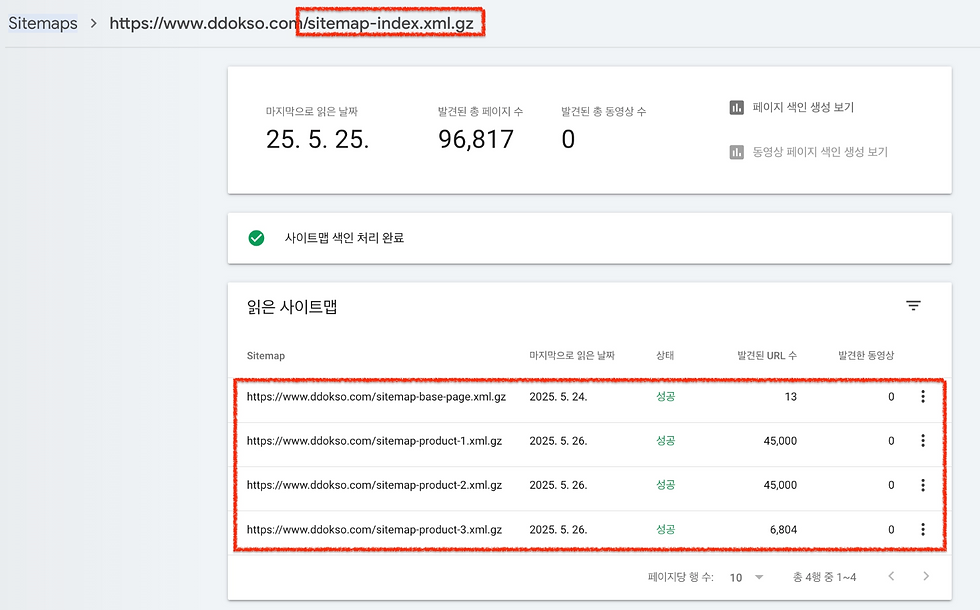This screenshot has width=980, height=610.
Task: Open more options for sitemap-product-2 row
Action: click(922, 485)
